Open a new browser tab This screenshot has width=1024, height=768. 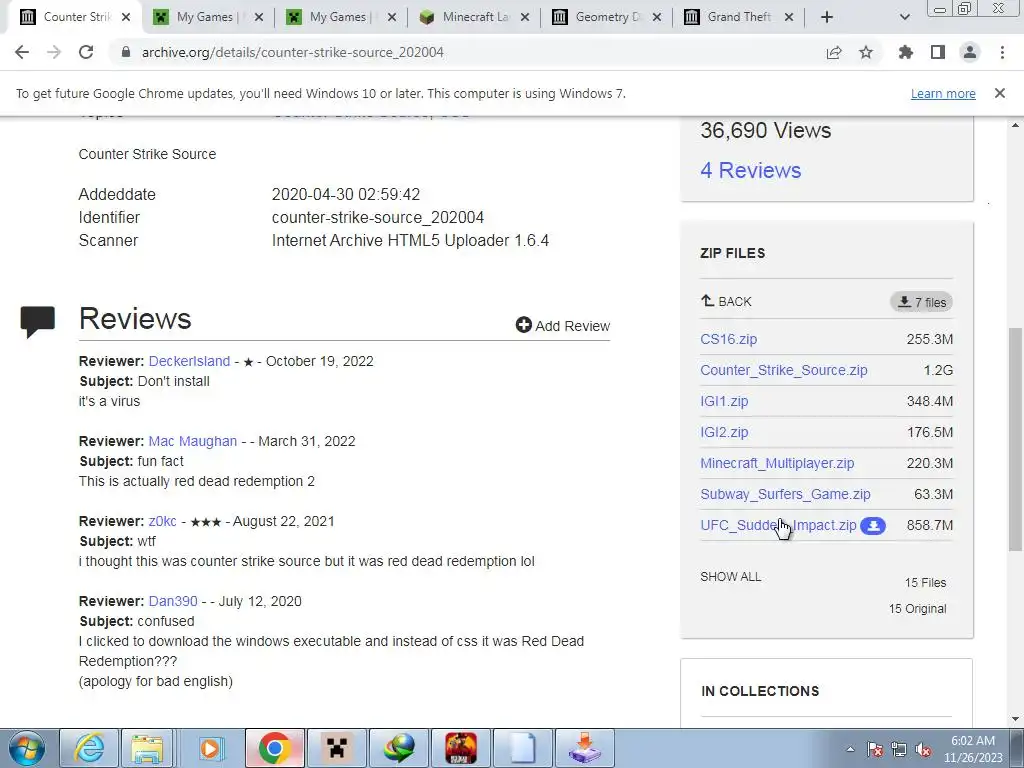(x=827, y=17)
